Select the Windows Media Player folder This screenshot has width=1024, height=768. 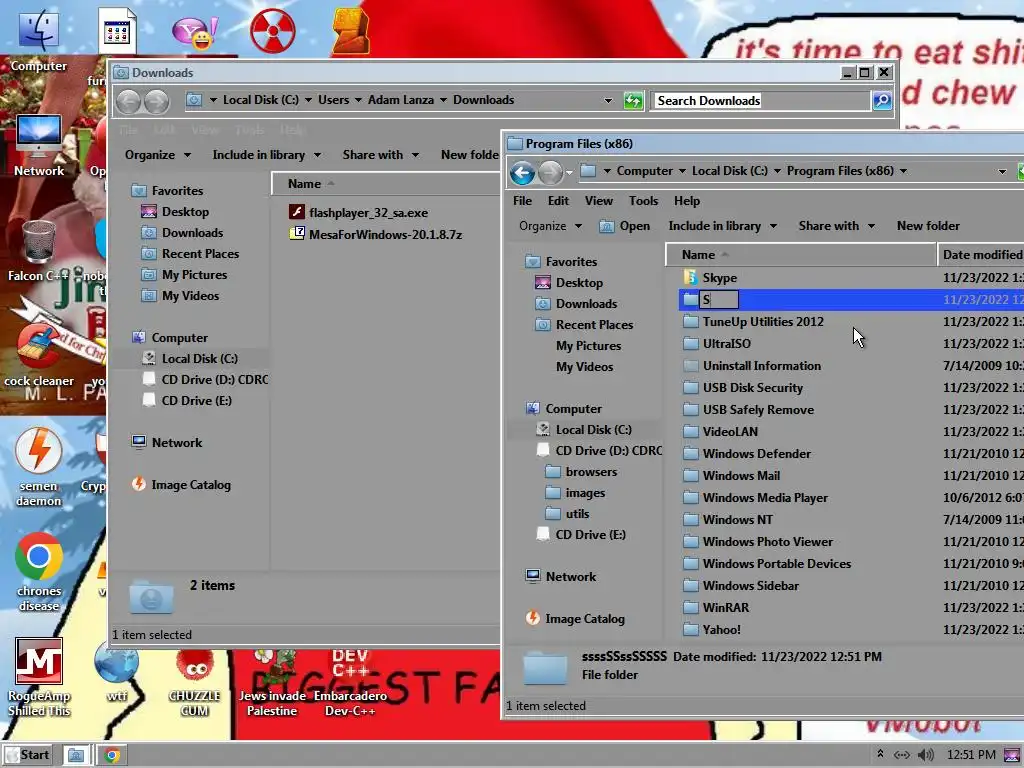point(765,498)
